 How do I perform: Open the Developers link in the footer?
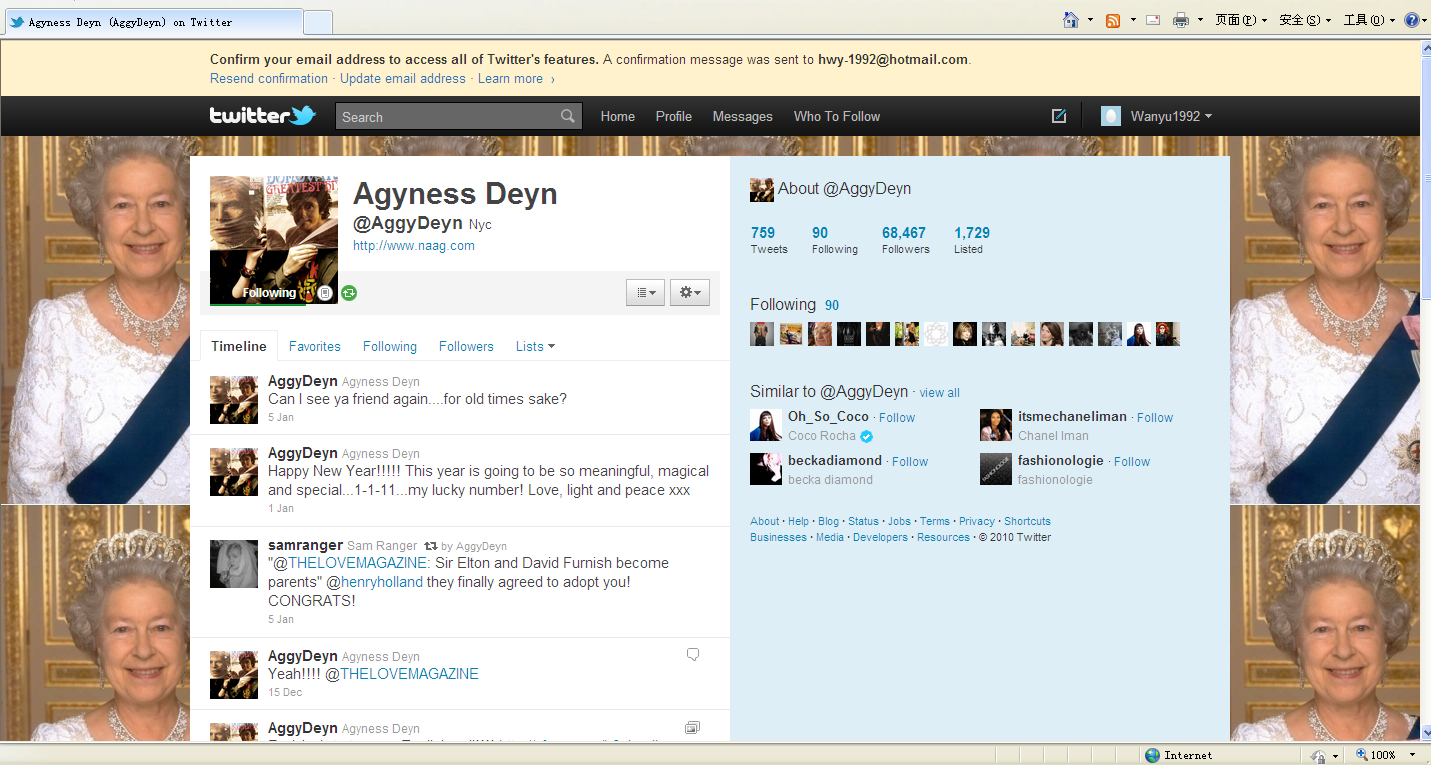[x=880, y=537]
